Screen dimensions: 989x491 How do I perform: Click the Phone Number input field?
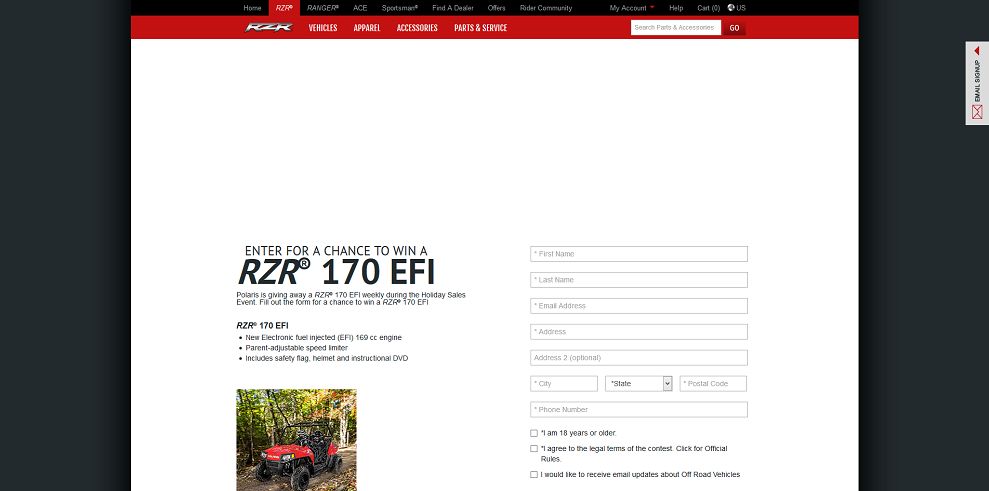click(639, 409)
